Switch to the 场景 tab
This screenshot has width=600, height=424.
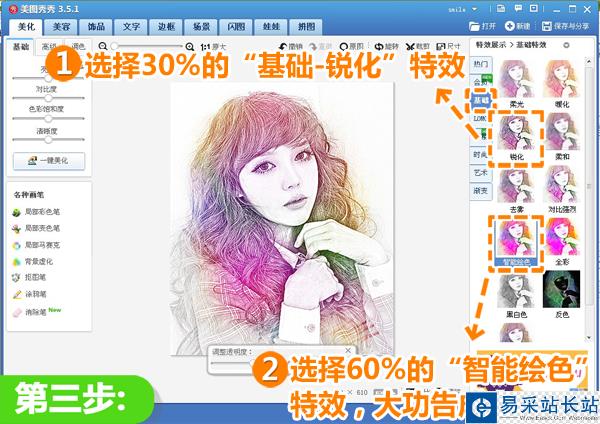click(201, 27)
